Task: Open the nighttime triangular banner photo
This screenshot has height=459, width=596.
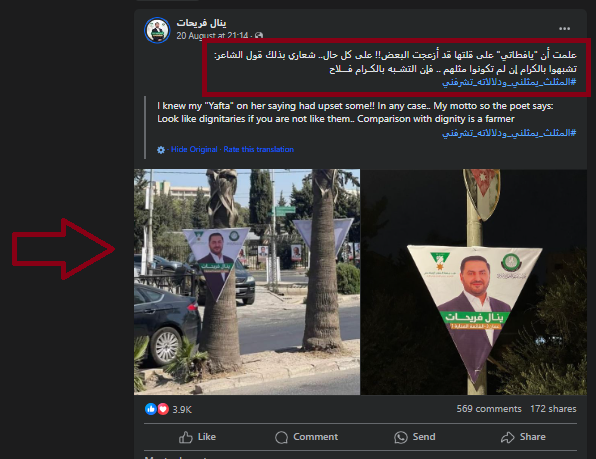Action: [474, 282]
